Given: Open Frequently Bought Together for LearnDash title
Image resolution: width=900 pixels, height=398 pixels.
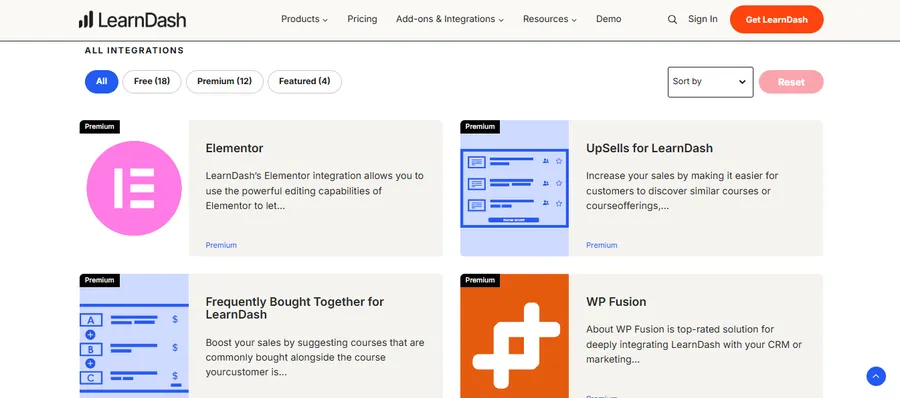Looking at the screenshot, I should click(294, 308).
